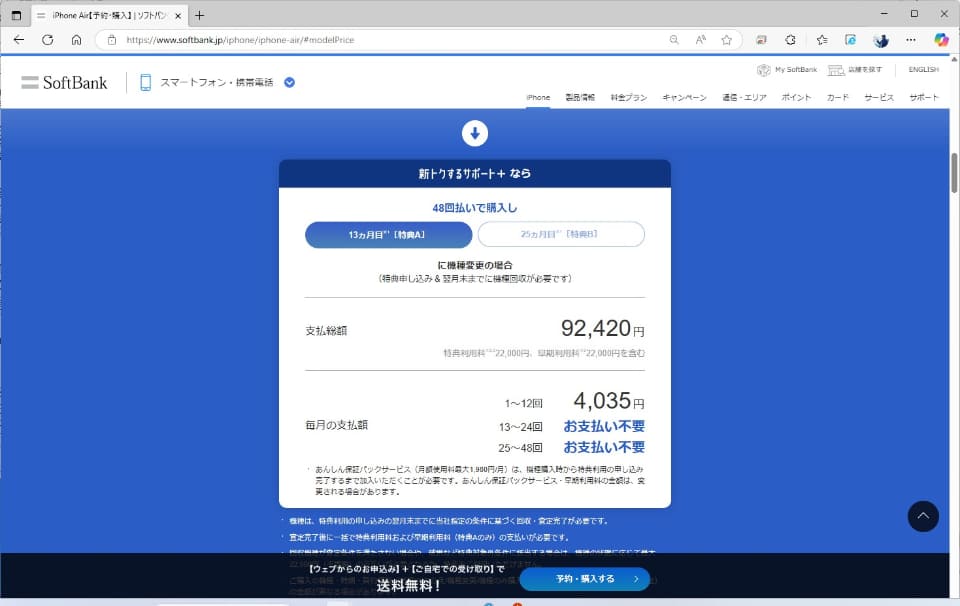This screenshot has width=960, height=606.
Task: Open the store finder link
Action: [855, 70]
